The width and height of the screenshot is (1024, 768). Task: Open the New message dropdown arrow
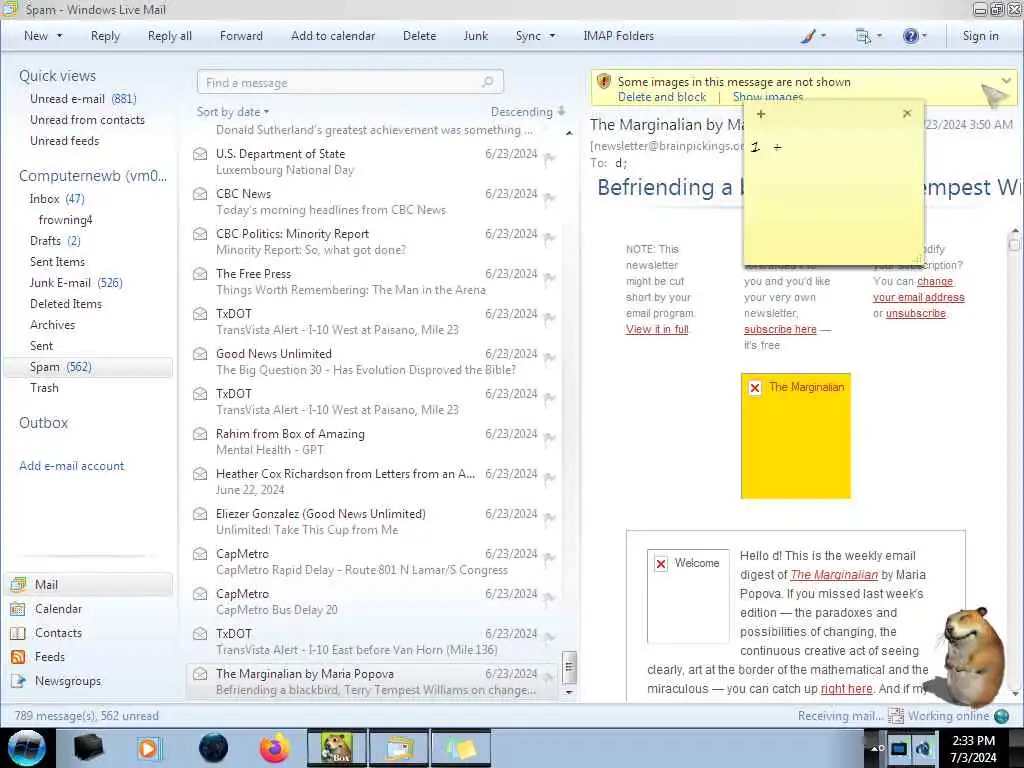[59, 36]
